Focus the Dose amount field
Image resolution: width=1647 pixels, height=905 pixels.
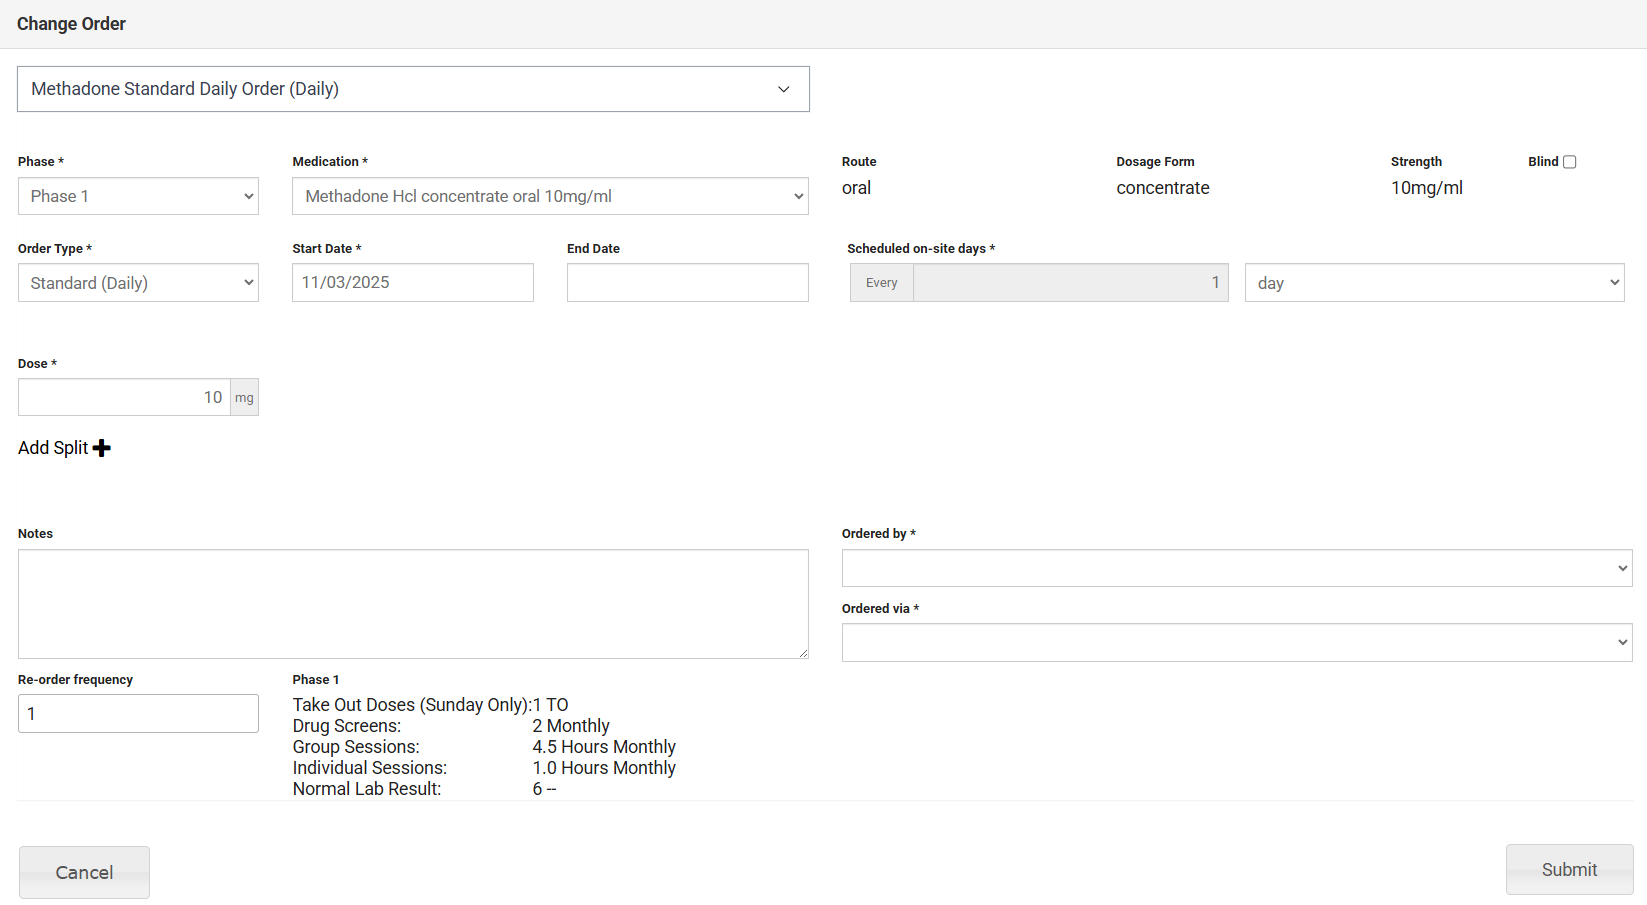pyautogui.click(x=124, y=397)
